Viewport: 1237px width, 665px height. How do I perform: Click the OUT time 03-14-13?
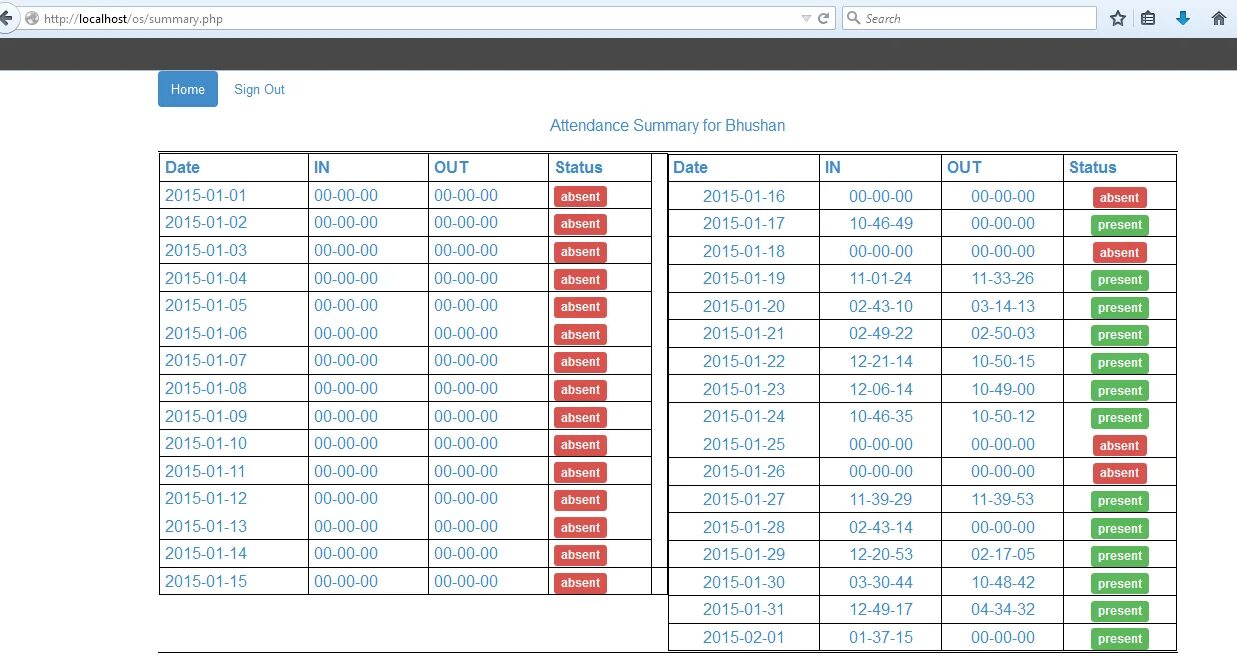click(1003, 307)
